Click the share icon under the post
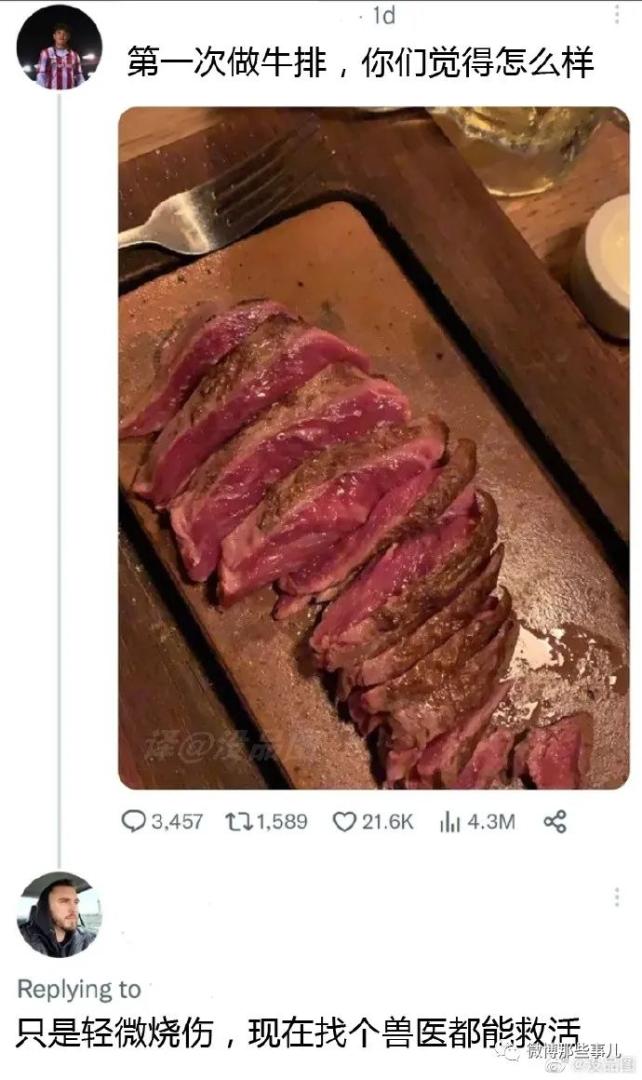The height and width of the screenshot is (1080, 642). click(555, 821)
